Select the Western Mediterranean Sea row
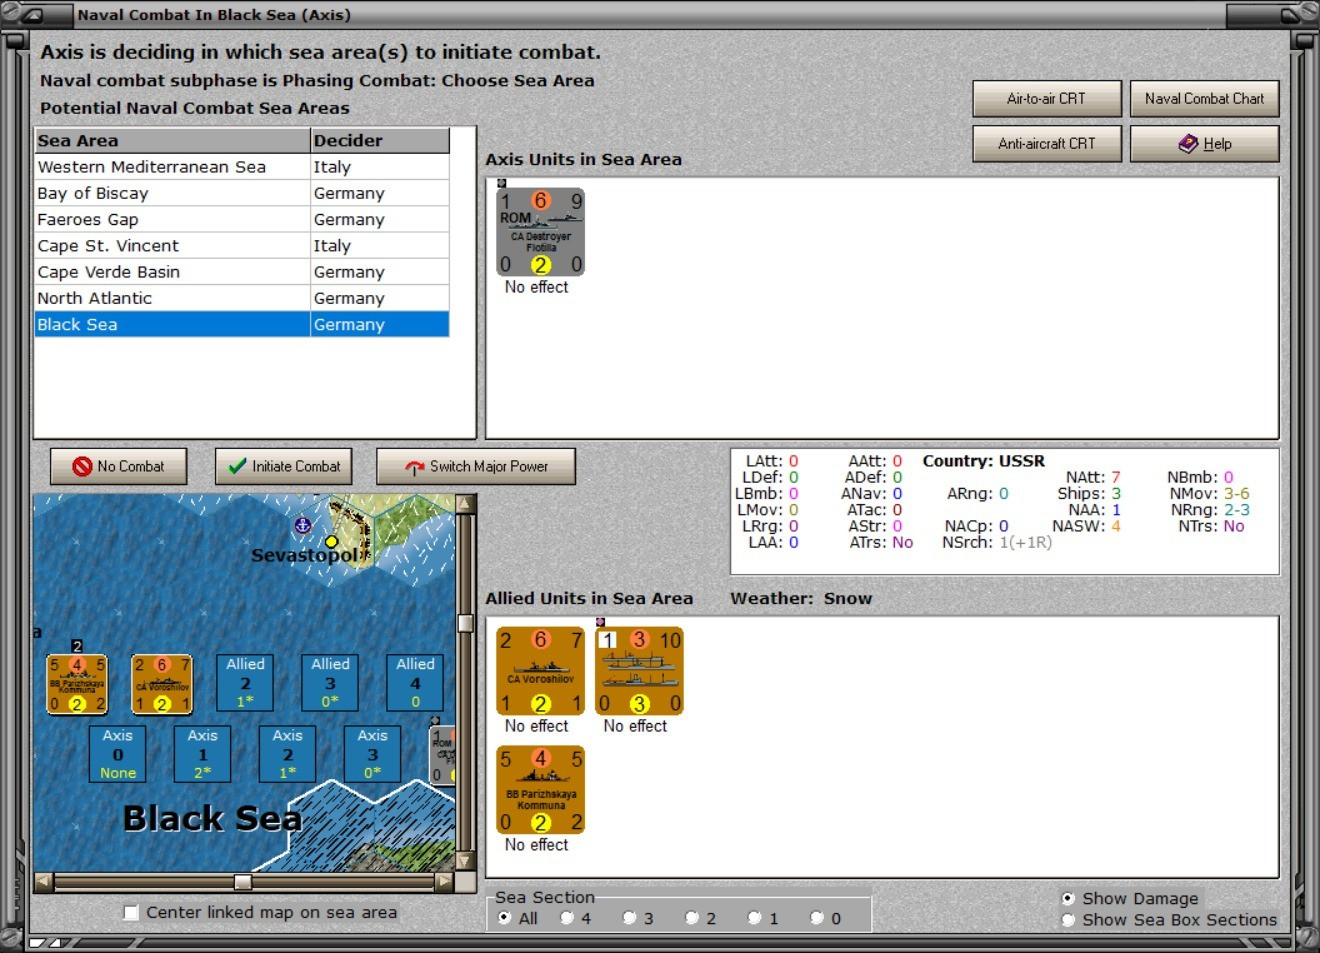Viewport: 1320px width, 953px height. coord(242,167)
